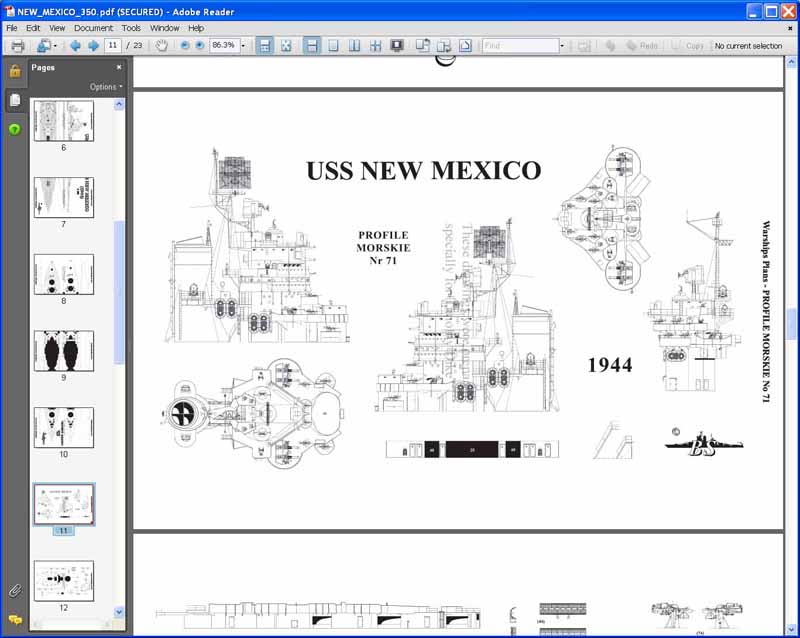Click the document scroll up arrow
This screenshot has width=800, height=638.
[x=791, y=62]
